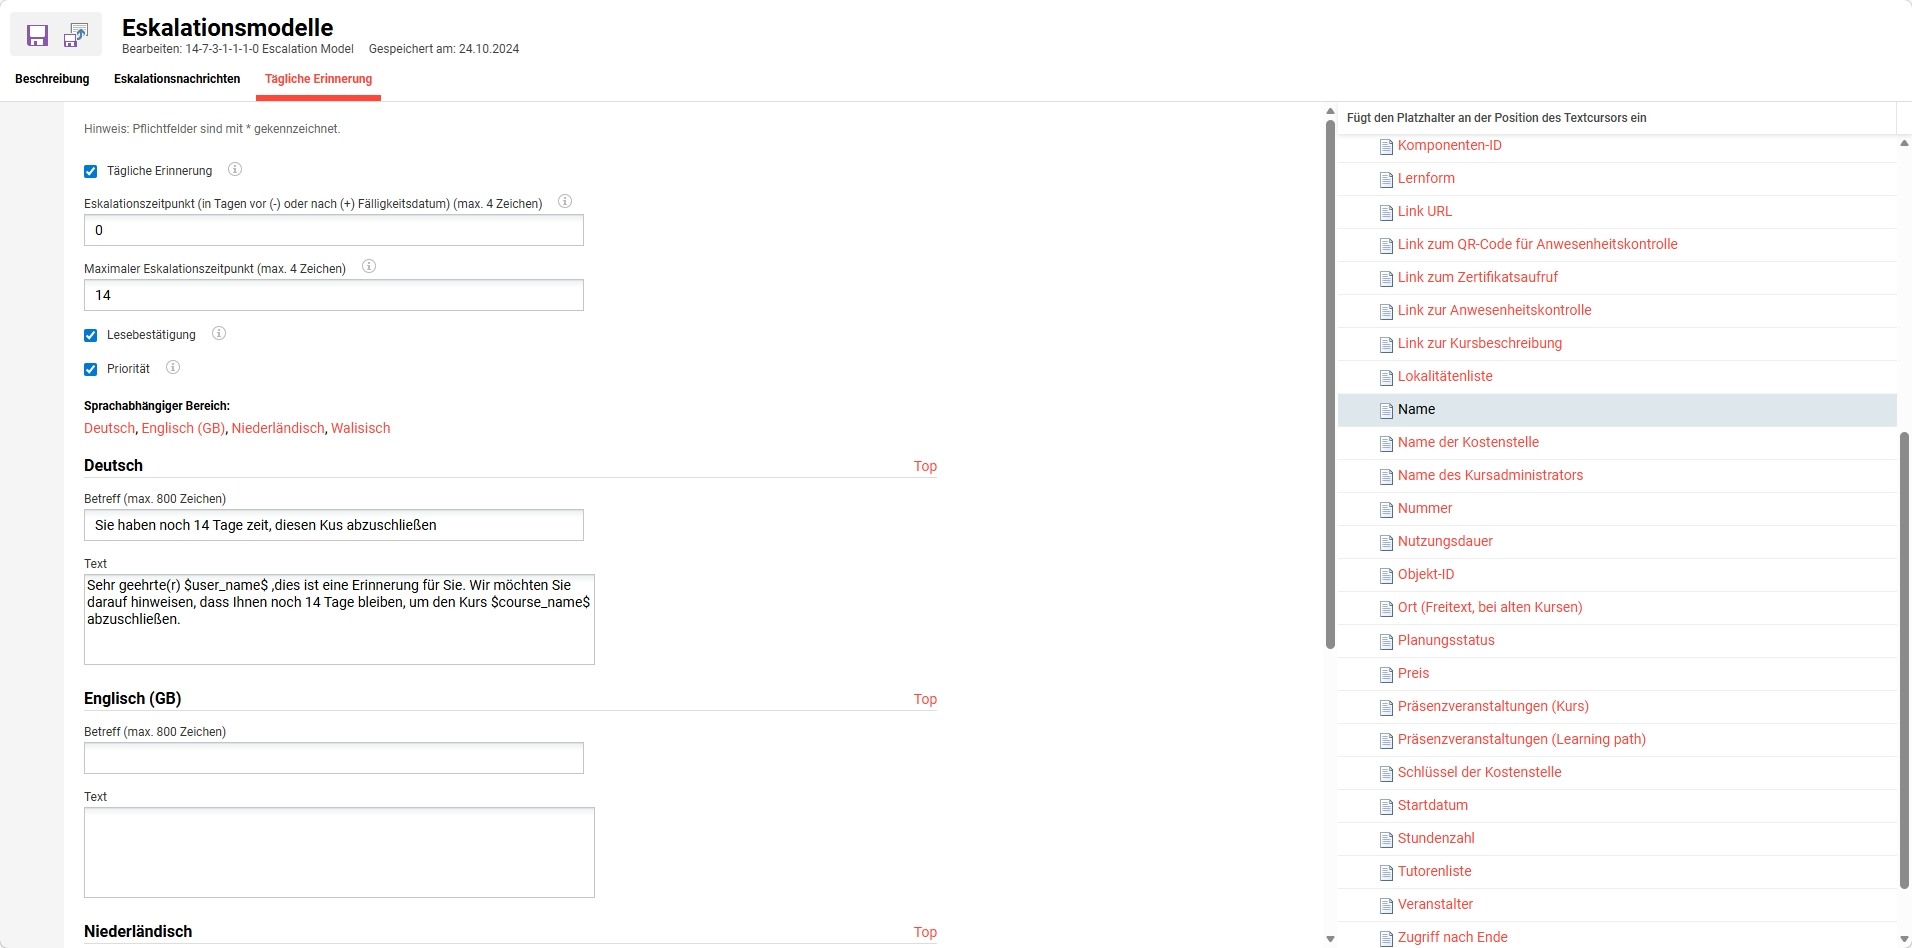This screenshot has height=948, width=1912.
Task: Select the Tägliche Erinnerung tab
Action: coord(318,79)
